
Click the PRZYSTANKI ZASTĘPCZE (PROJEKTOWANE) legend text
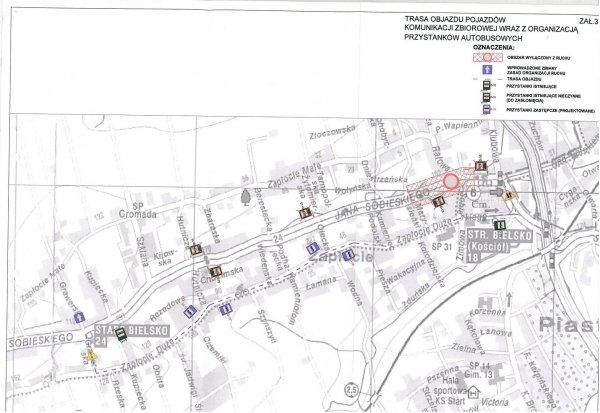550,110
